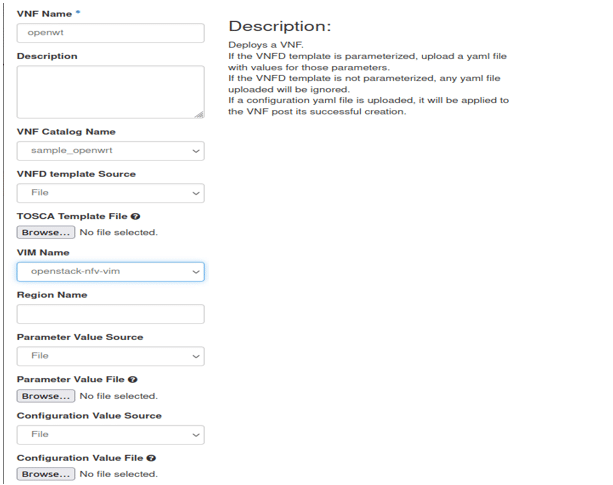Open the VNF Catalog Name dropdown
The image size is (613, 485).
coord(111,151)
